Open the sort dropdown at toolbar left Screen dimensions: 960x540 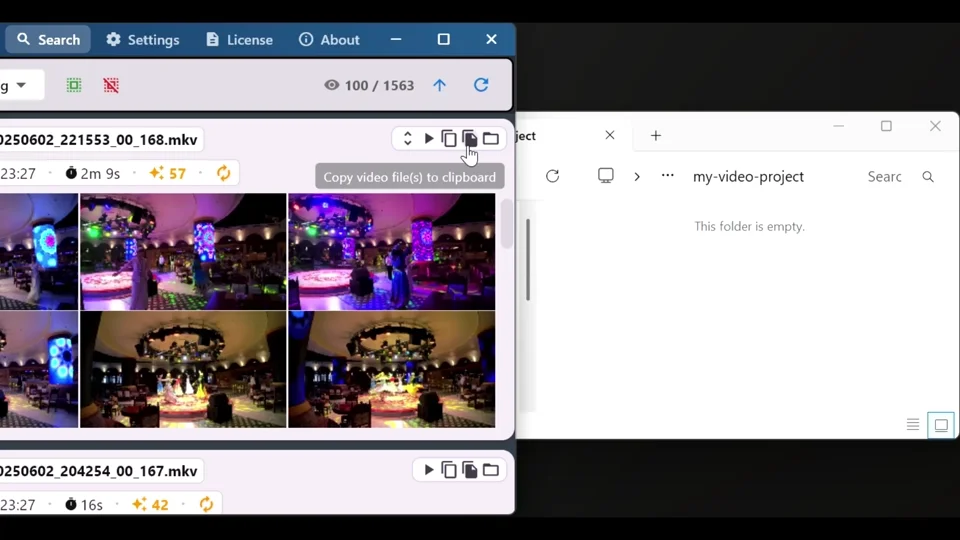pyautogui.click(x=20, y=85)
